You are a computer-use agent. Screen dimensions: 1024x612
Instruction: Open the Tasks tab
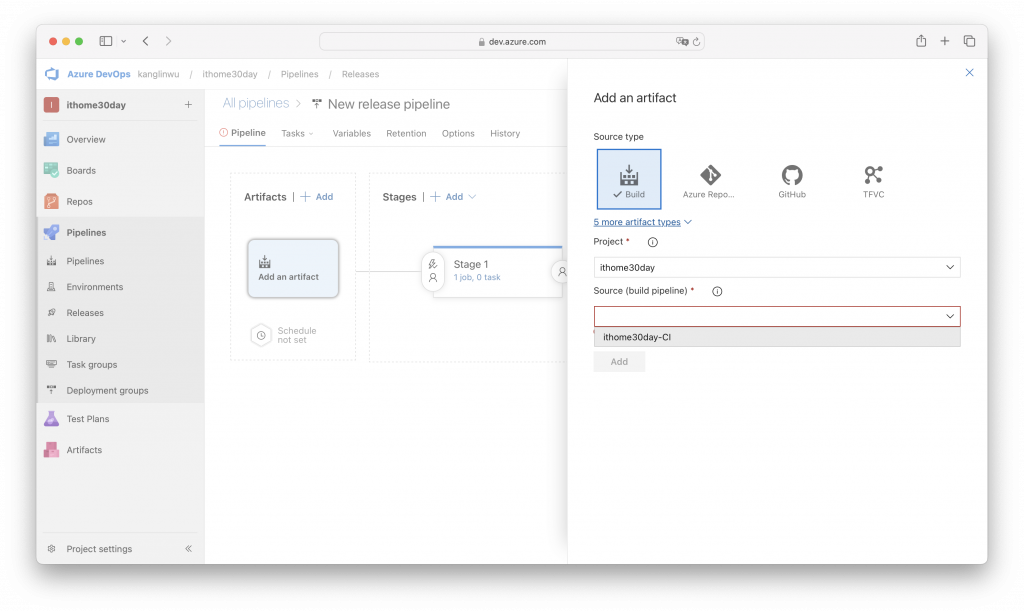[x=297, y=133]
